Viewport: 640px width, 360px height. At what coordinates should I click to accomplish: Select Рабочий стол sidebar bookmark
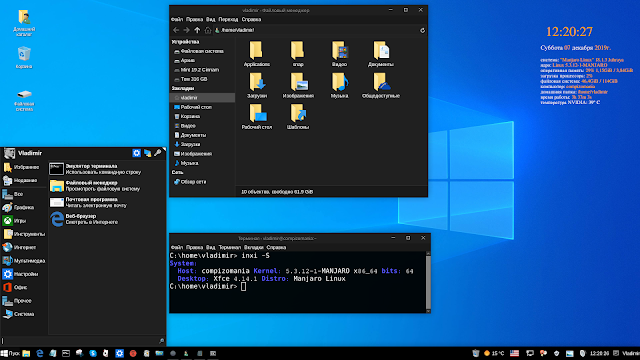pyautogui.click(x=202, y=107)
